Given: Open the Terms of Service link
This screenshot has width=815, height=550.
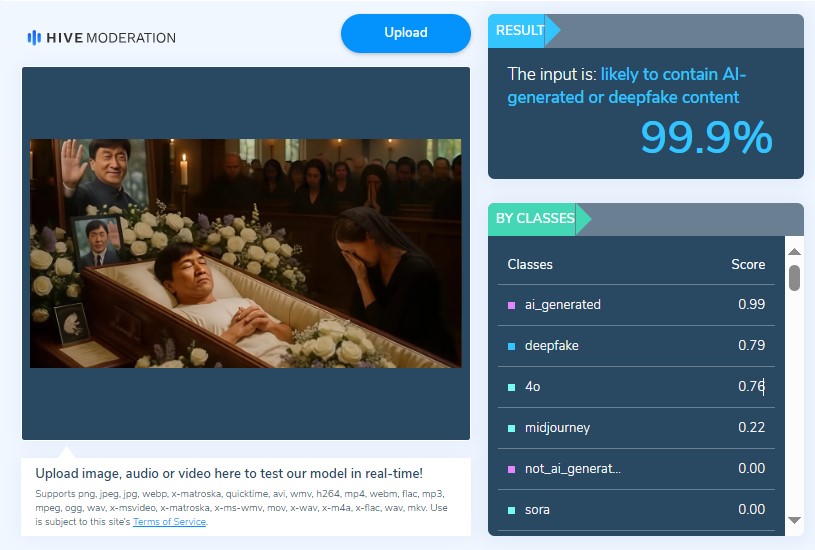Looking at the screenshot, I should point(169,522).
